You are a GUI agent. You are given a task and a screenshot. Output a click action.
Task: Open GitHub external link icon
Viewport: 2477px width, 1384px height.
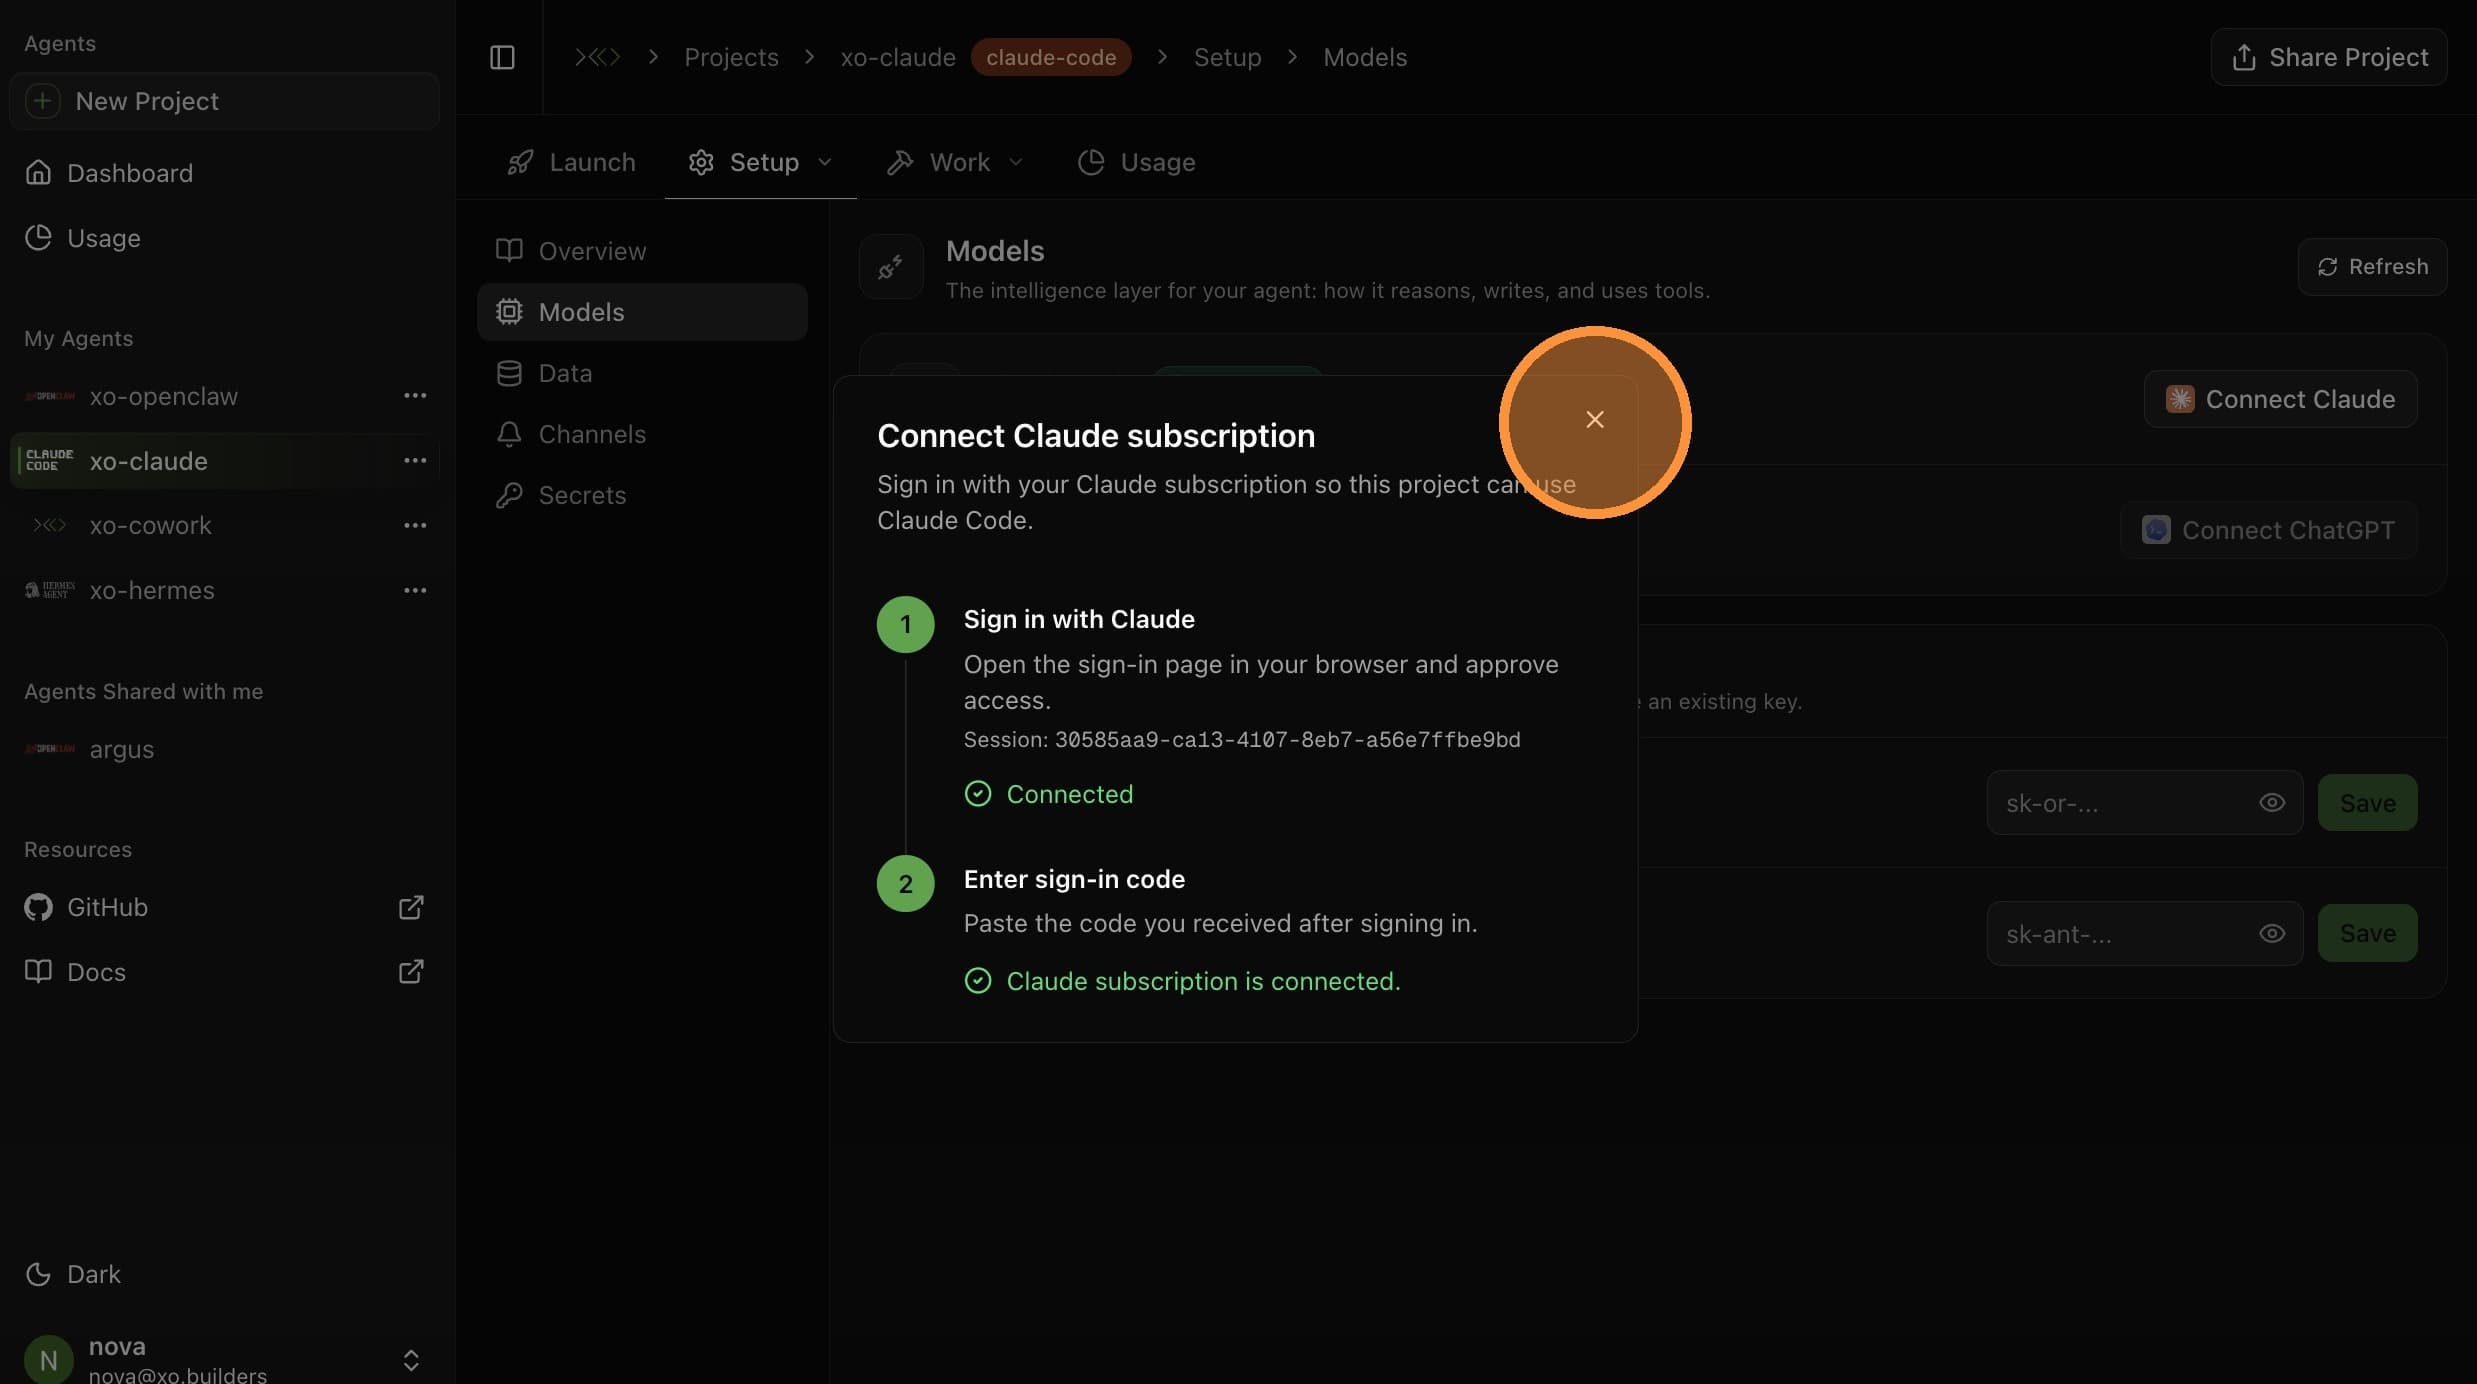click(x=411, y=907)
